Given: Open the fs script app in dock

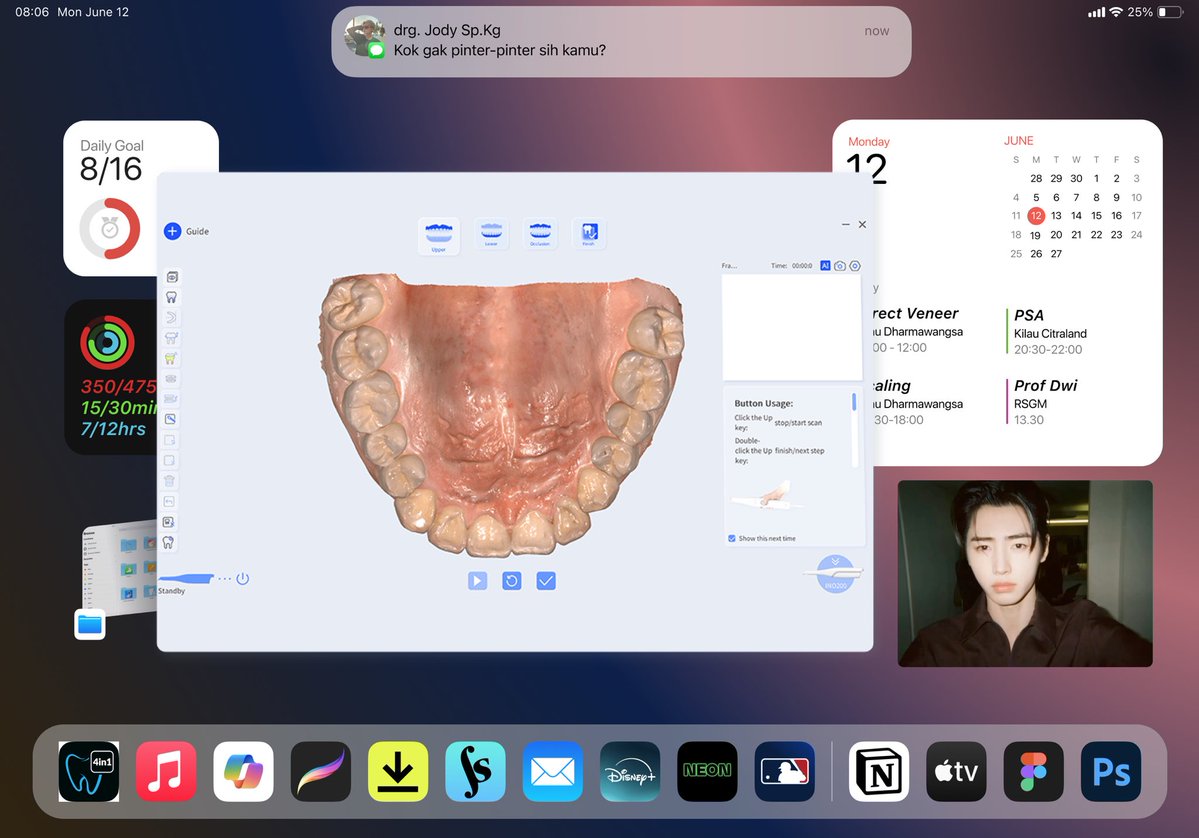Looking at the screenshot, I should pos(475,771).
